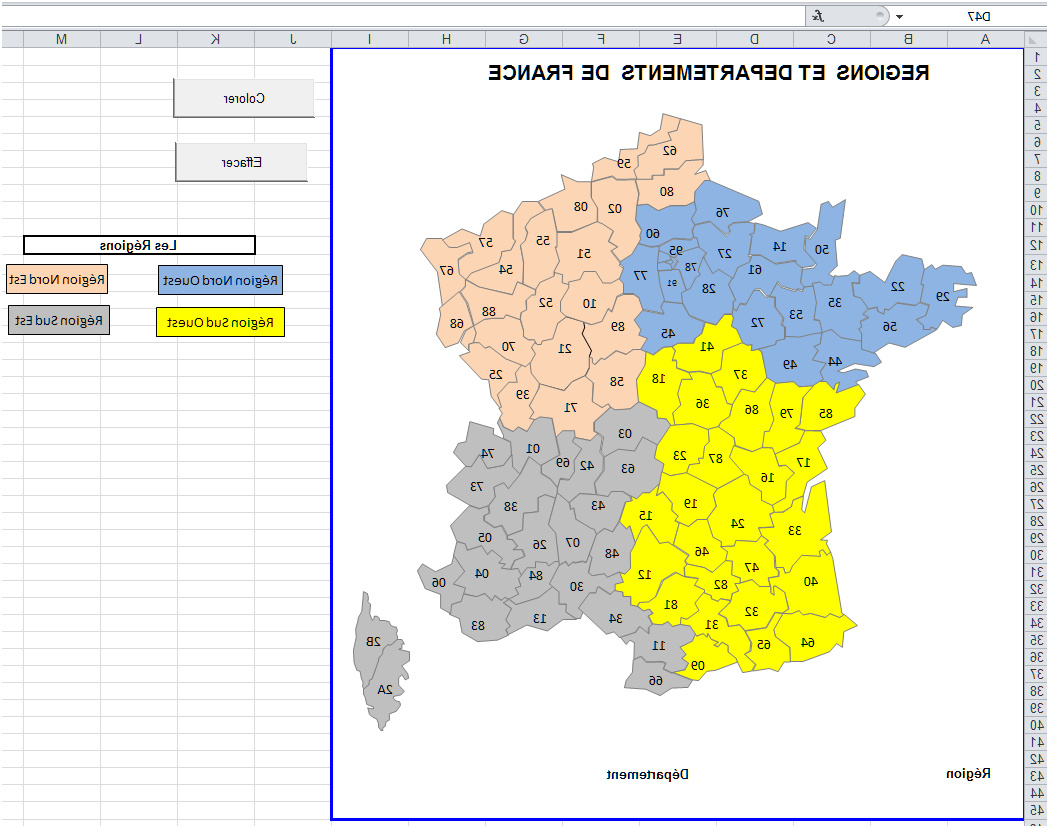This screenshot has height=828, width=1049.
Task: Click department 14 on the map
Action: pyautogui.click(x=779, y=246)
